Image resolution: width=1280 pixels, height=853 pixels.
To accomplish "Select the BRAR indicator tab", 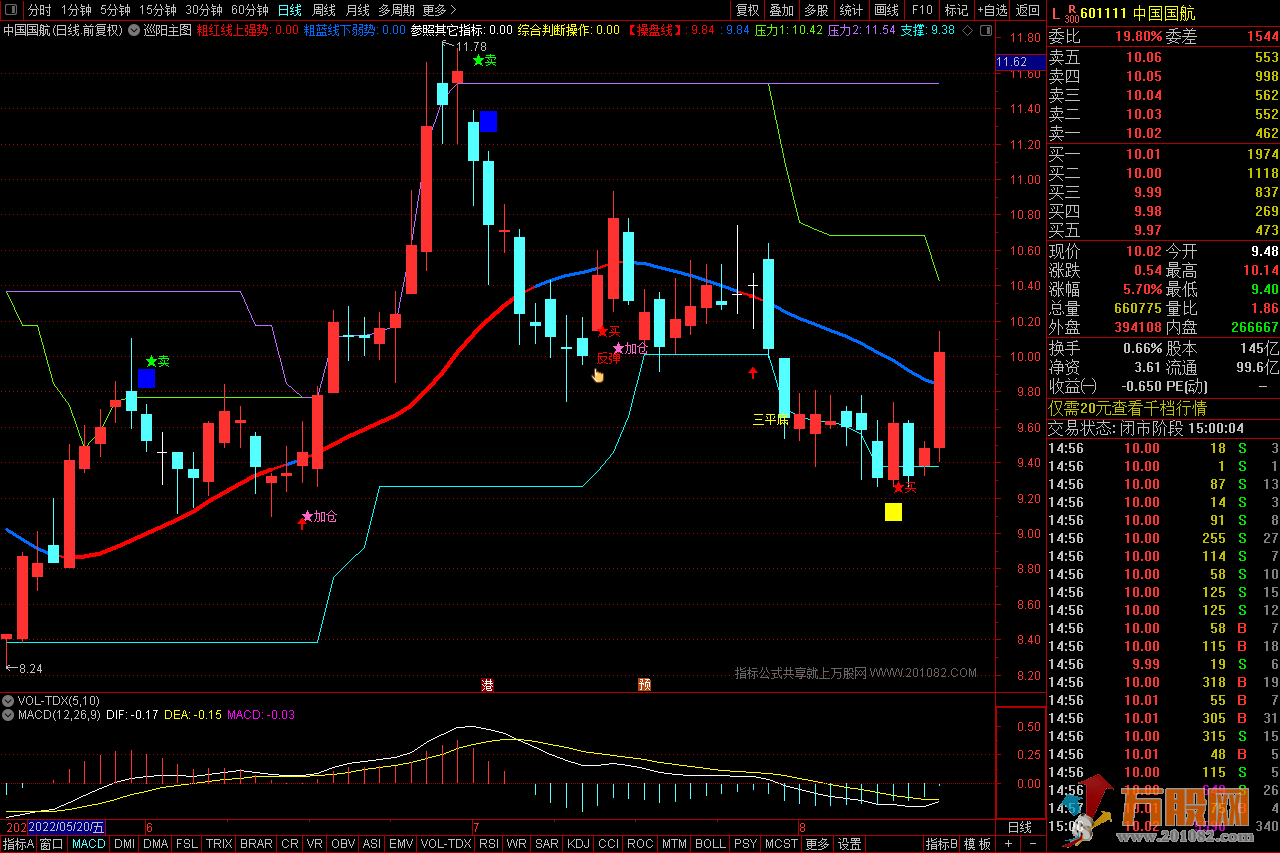I will [256, 844].
